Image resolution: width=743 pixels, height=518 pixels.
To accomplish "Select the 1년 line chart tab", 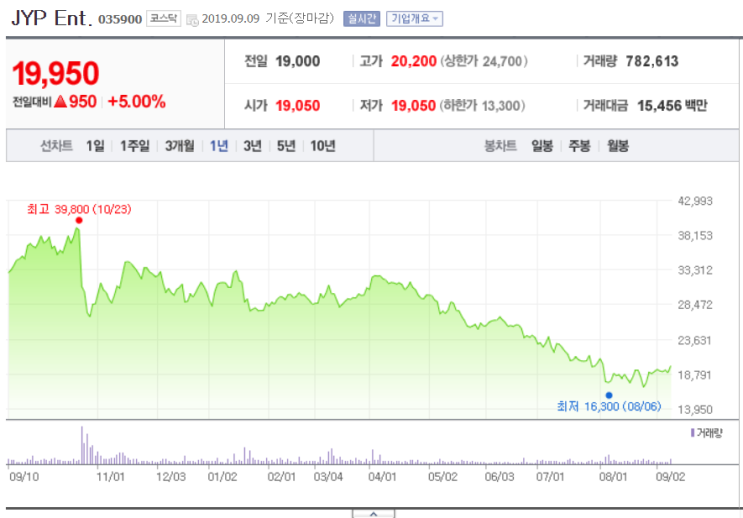I will coord(219,146).
